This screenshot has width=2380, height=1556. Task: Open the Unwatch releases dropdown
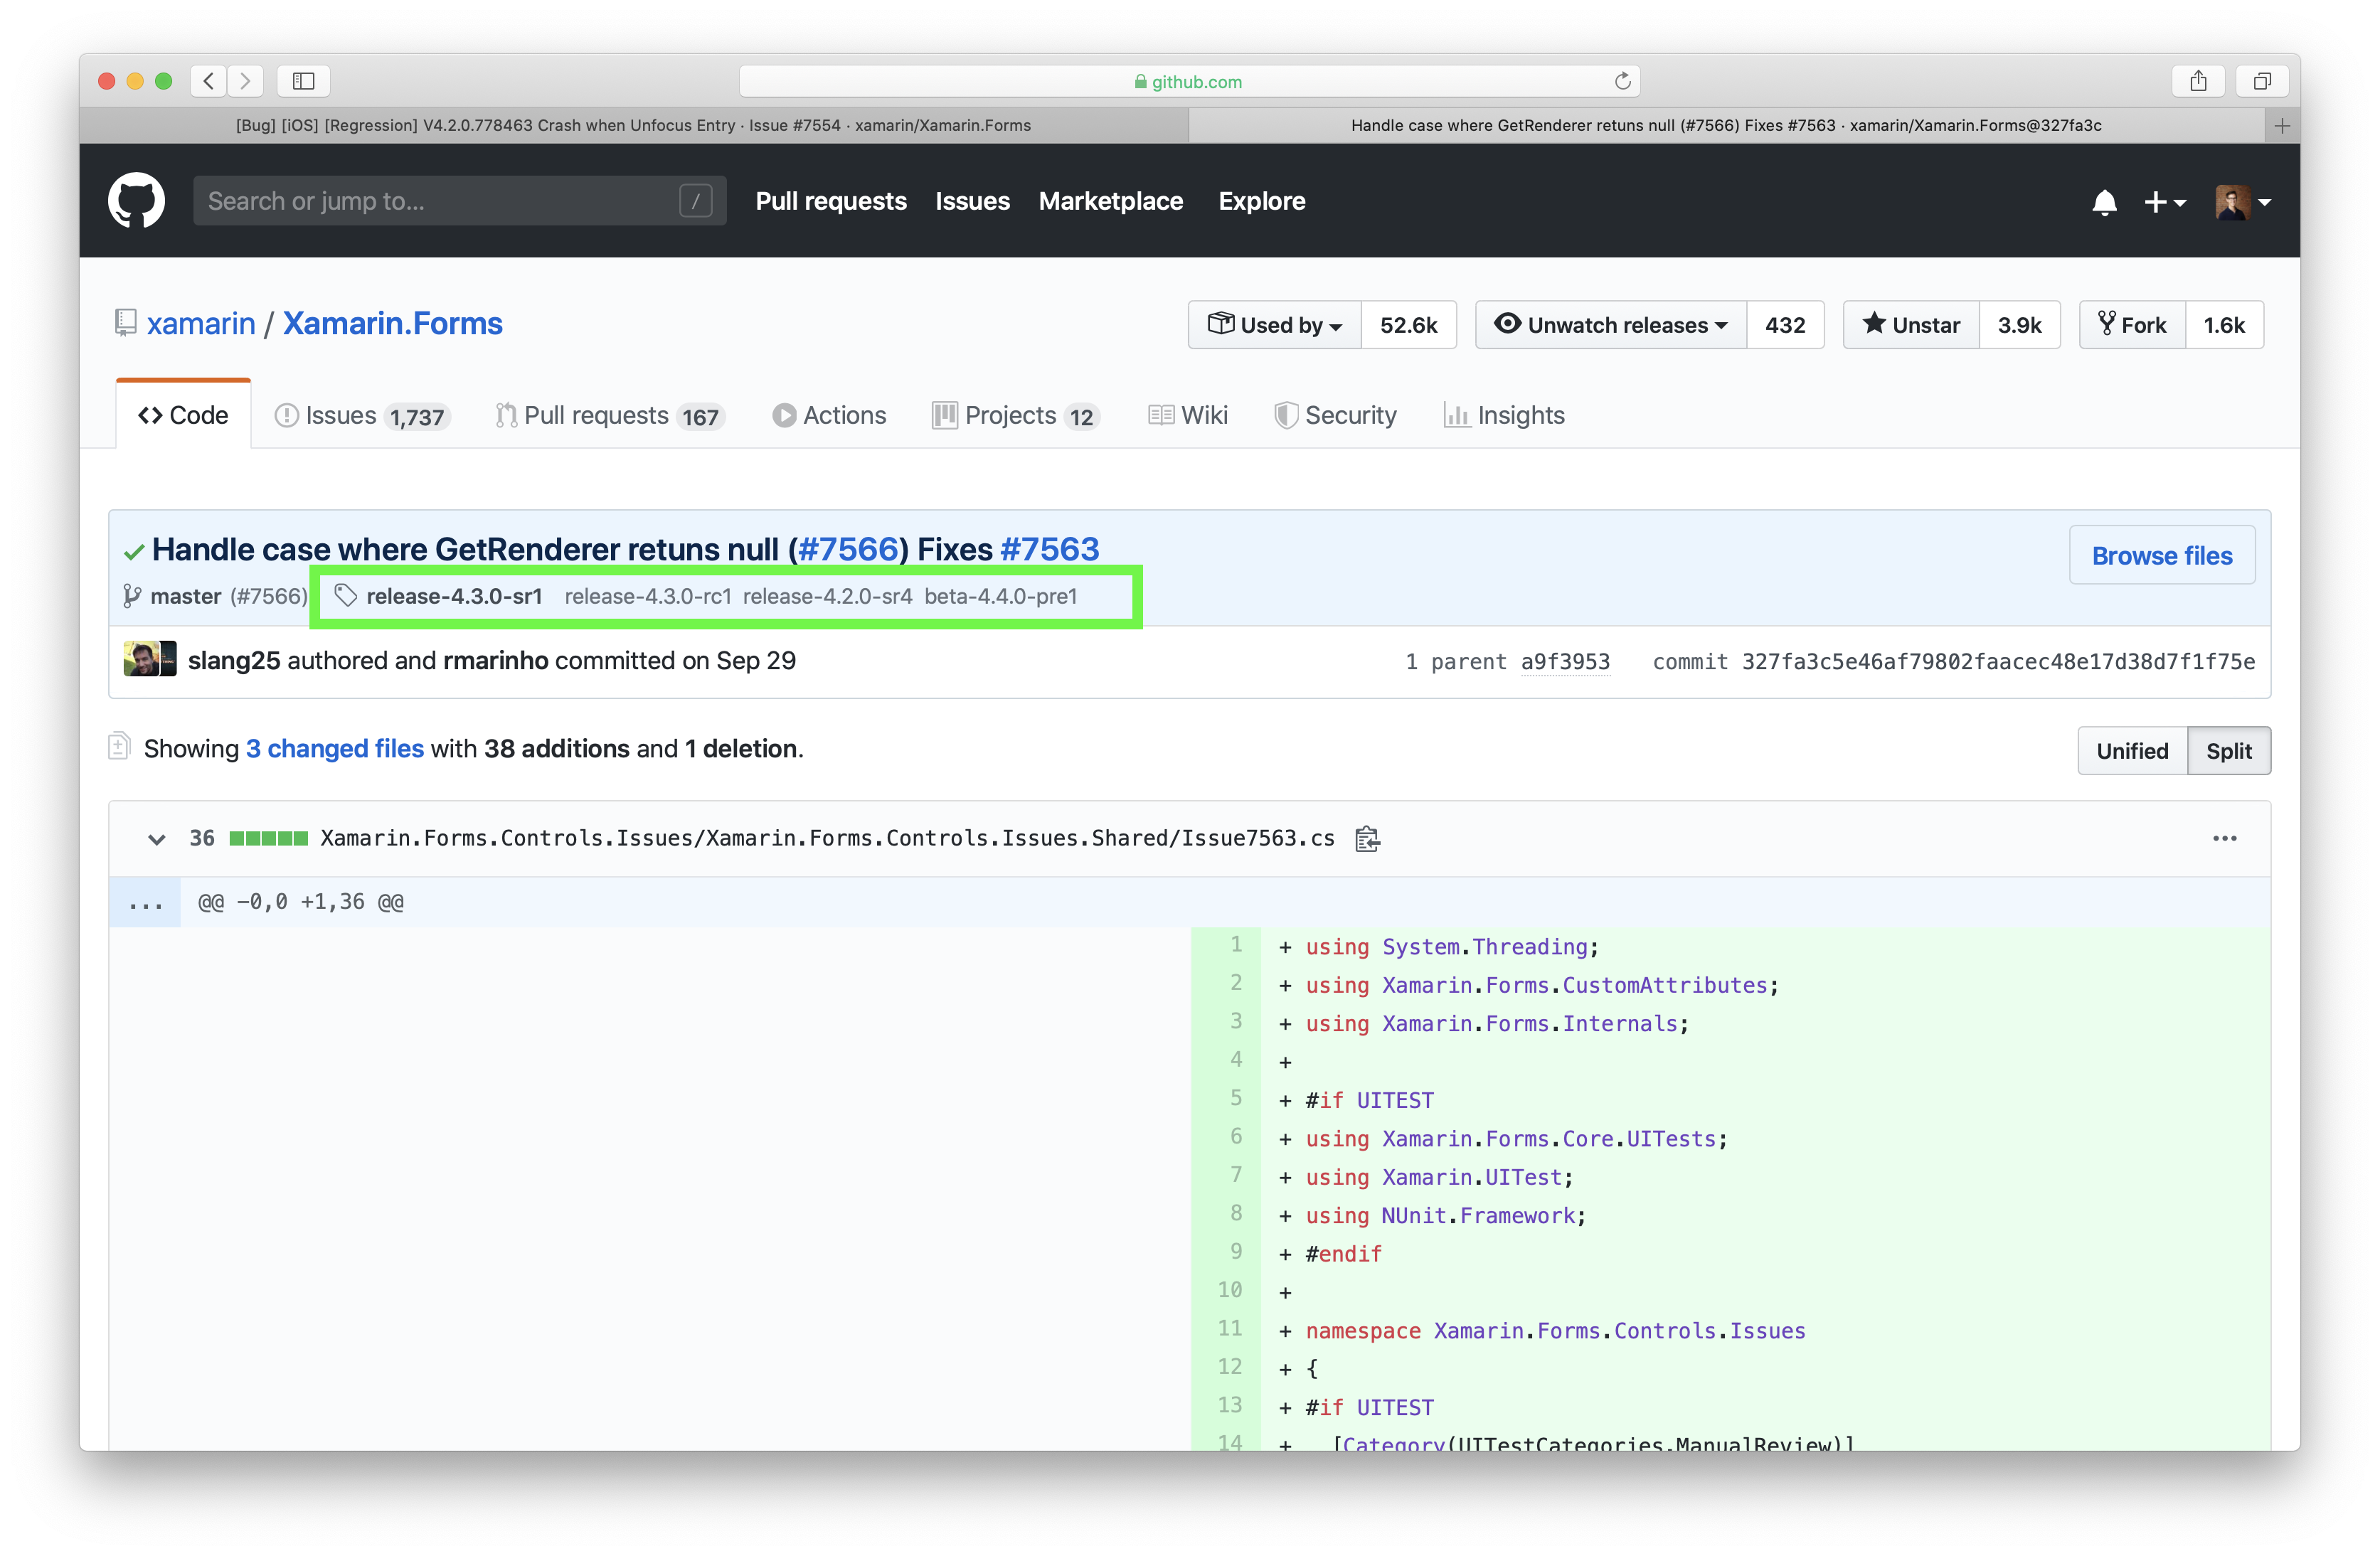tap(1611, 325)
